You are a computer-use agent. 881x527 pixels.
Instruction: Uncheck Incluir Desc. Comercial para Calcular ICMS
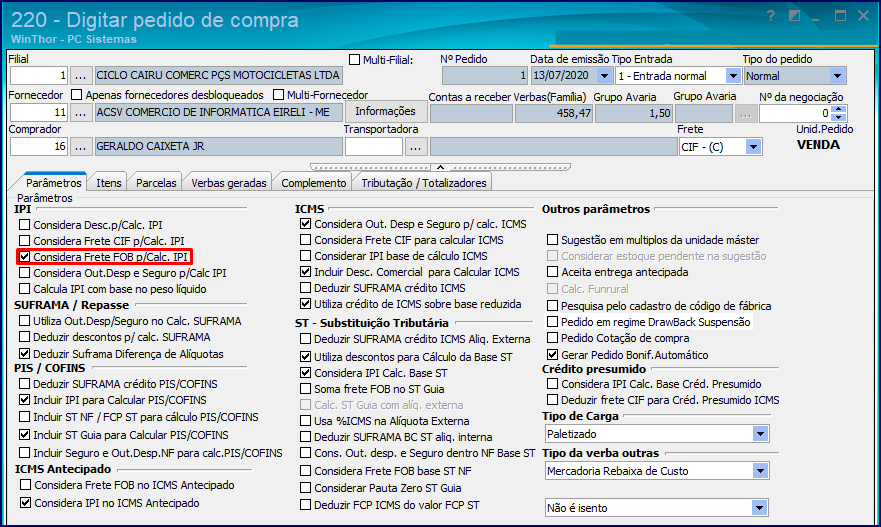pos(305,272)
